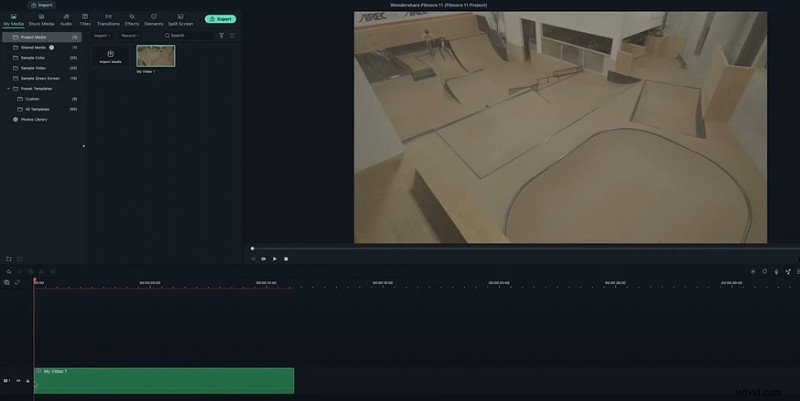Click the Import button at top
Screen dimensions: 800x401
(42, 5)
